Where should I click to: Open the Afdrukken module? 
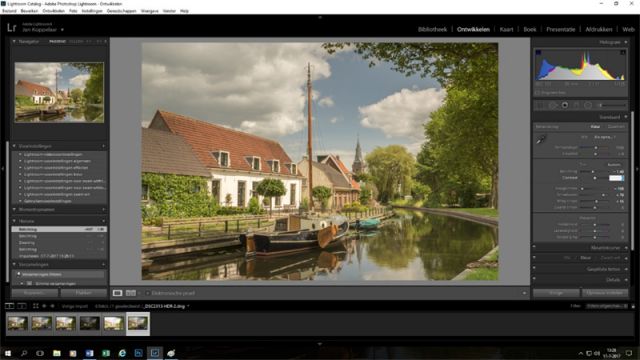(599, 29)
